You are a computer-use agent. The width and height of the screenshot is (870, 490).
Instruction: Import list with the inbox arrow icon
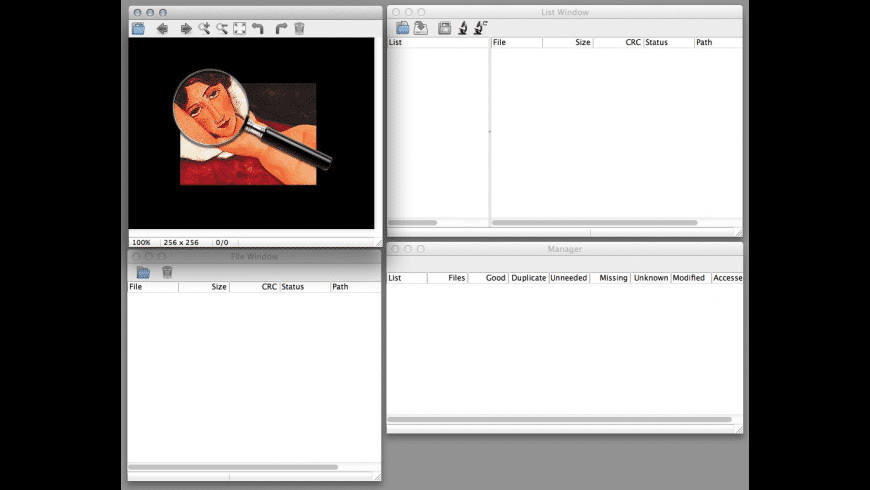(x=421, y=28)
